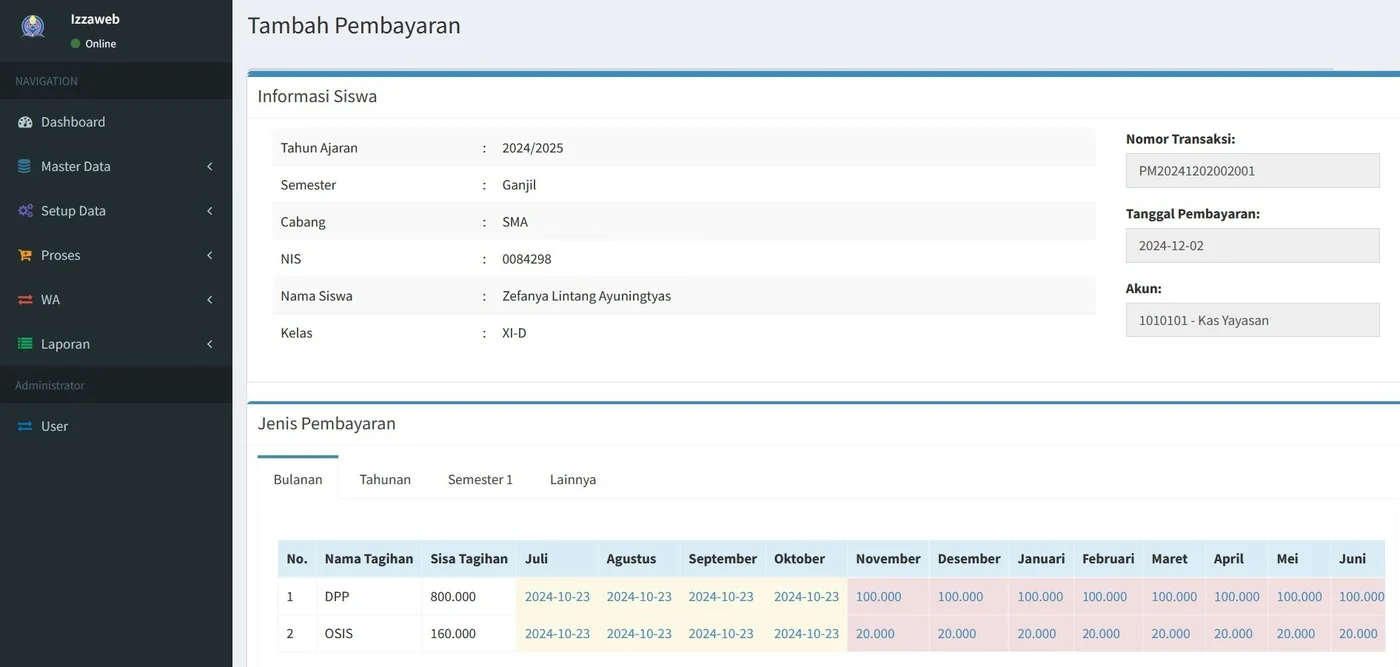Click OSIS September payment date 2024-10-23
Screen dimensions: 1400x667
721,634
